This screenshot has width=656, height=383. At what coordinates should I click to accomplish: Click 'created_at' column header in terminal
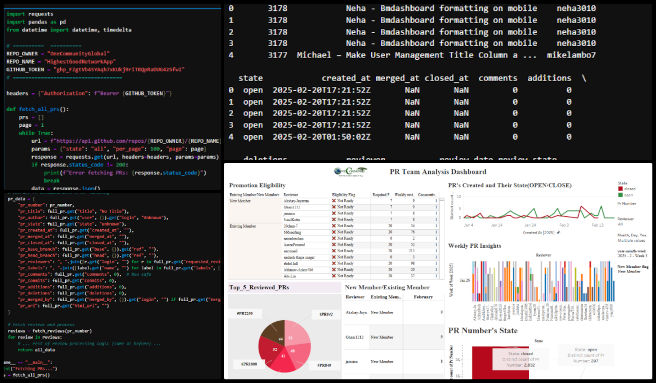click(x=346, y=78)
